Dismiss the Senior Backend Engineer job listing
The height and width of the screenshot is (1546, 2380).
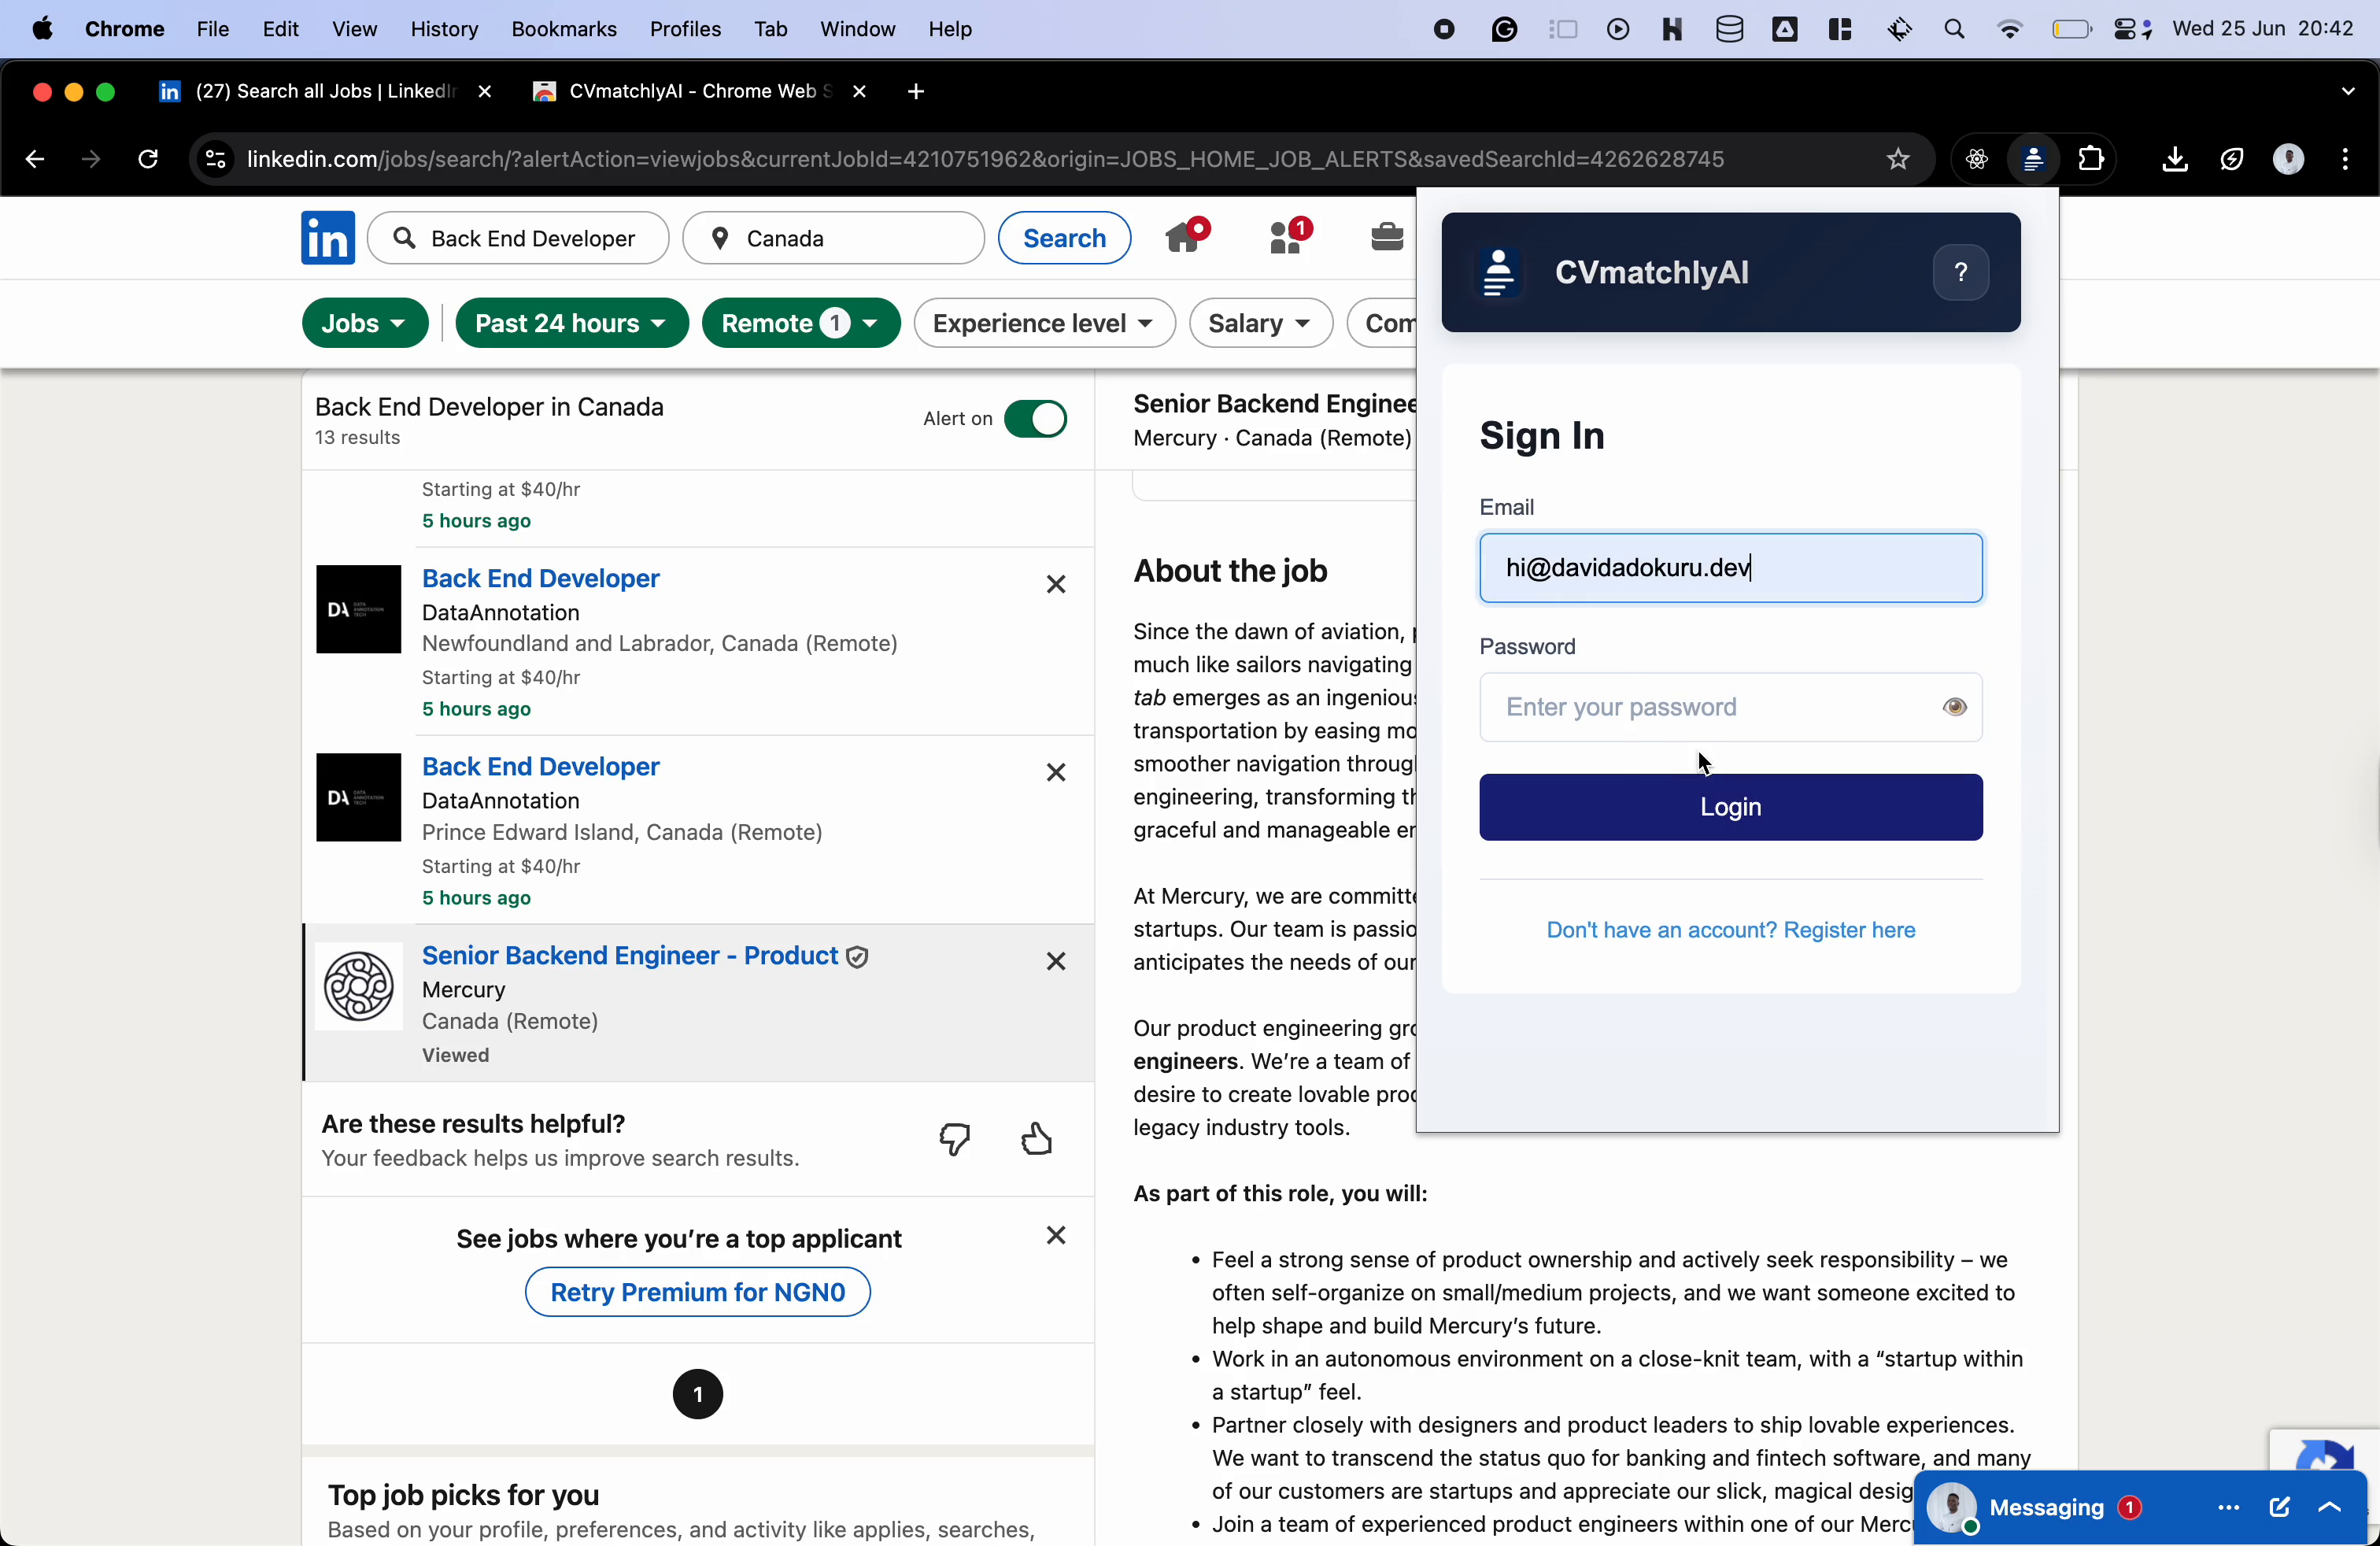pyautogui.click(x=1056, y=961)
